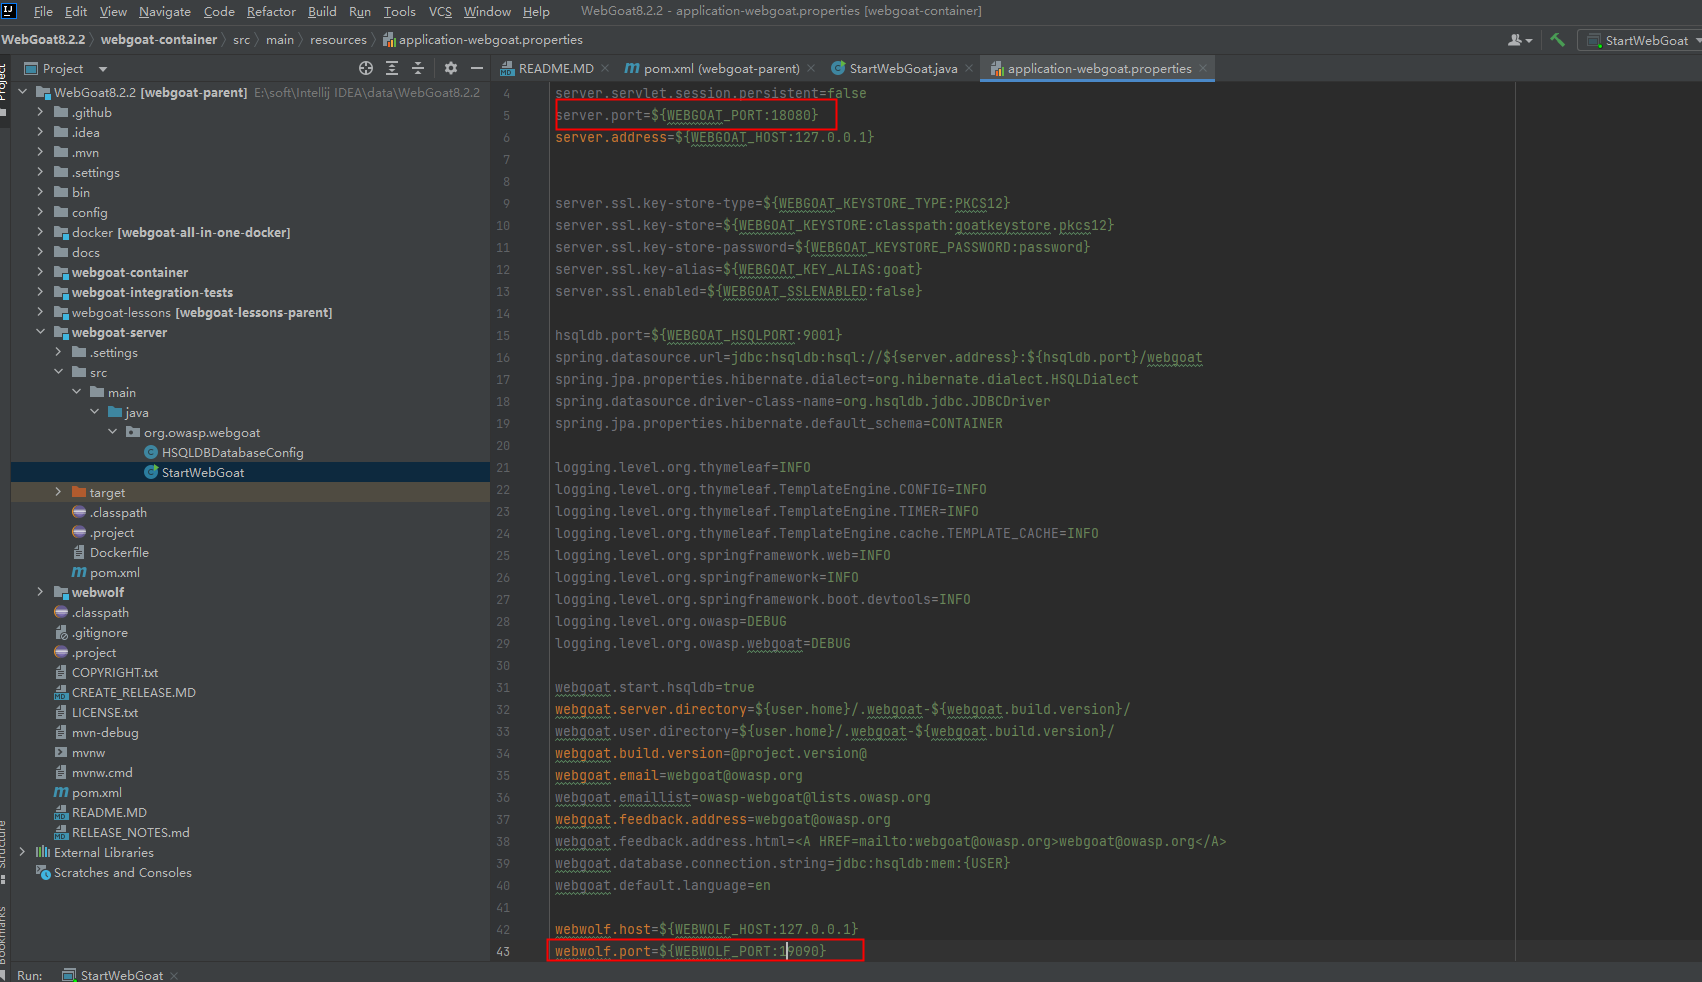This screenshot has height=982, width=1702.
Task: Open the Tools menu
Action: tap(400, 12)
